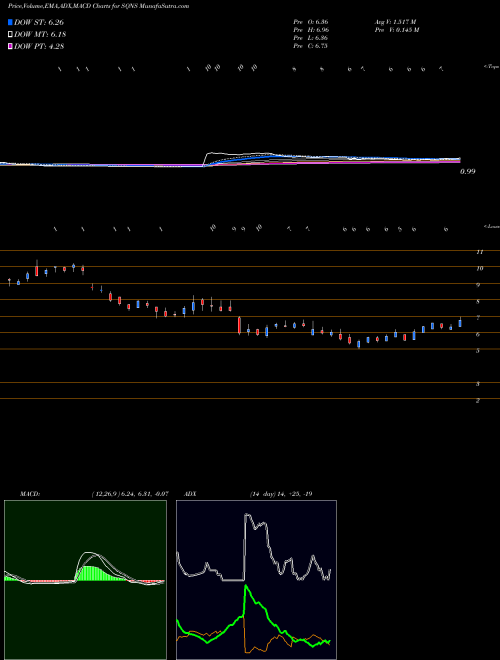500x660 pixels.
Task: Click the price axis label 7
Action: tap(478, 318)
